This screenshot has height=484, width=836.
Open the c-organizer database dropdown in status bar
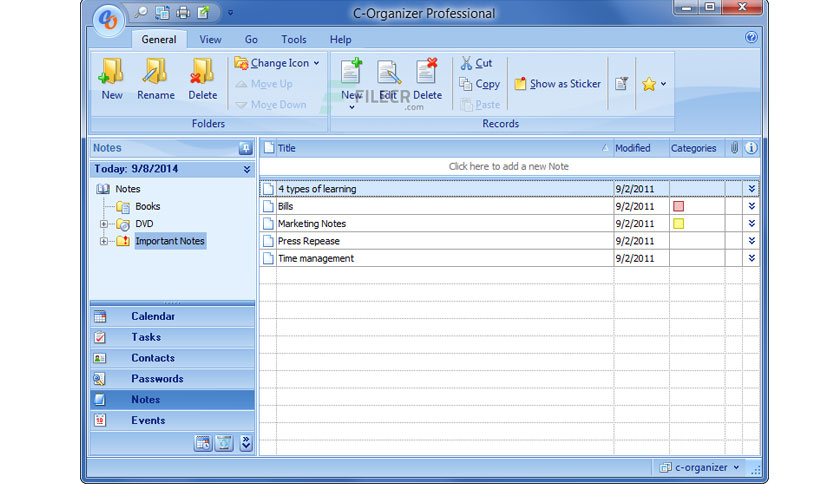(x=699, y=467)
